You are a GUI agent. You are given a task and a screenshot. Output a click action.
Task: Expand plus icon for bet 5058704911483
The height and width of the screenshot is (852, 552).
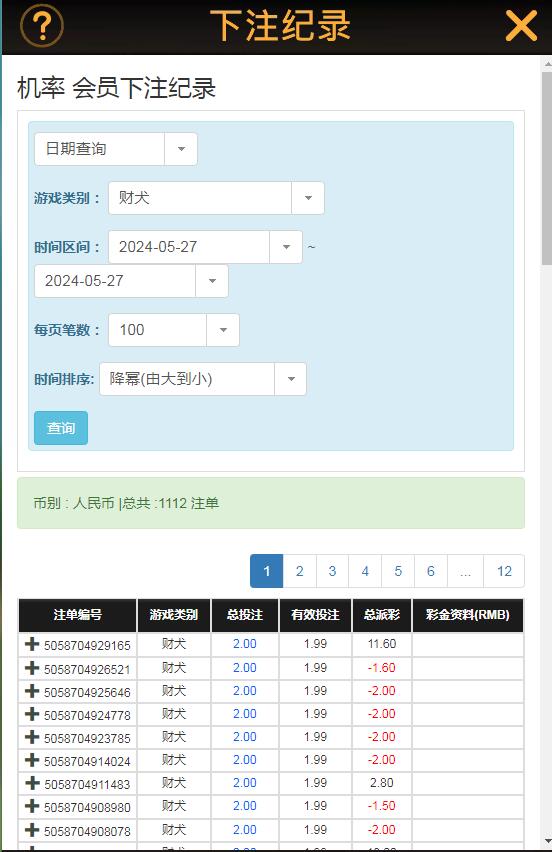coord(32,783)
